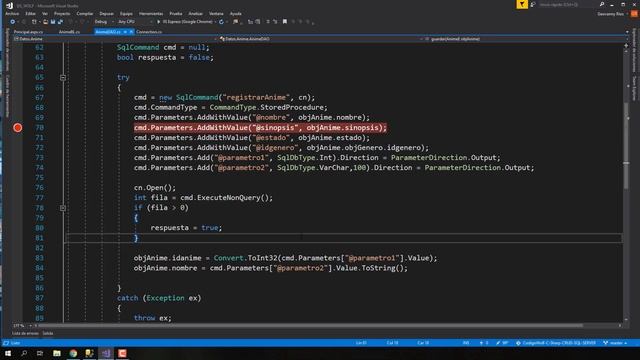Click the save file toolbar icon
Image resolution: width=640 pixels, height=360 pixels.
53,22
